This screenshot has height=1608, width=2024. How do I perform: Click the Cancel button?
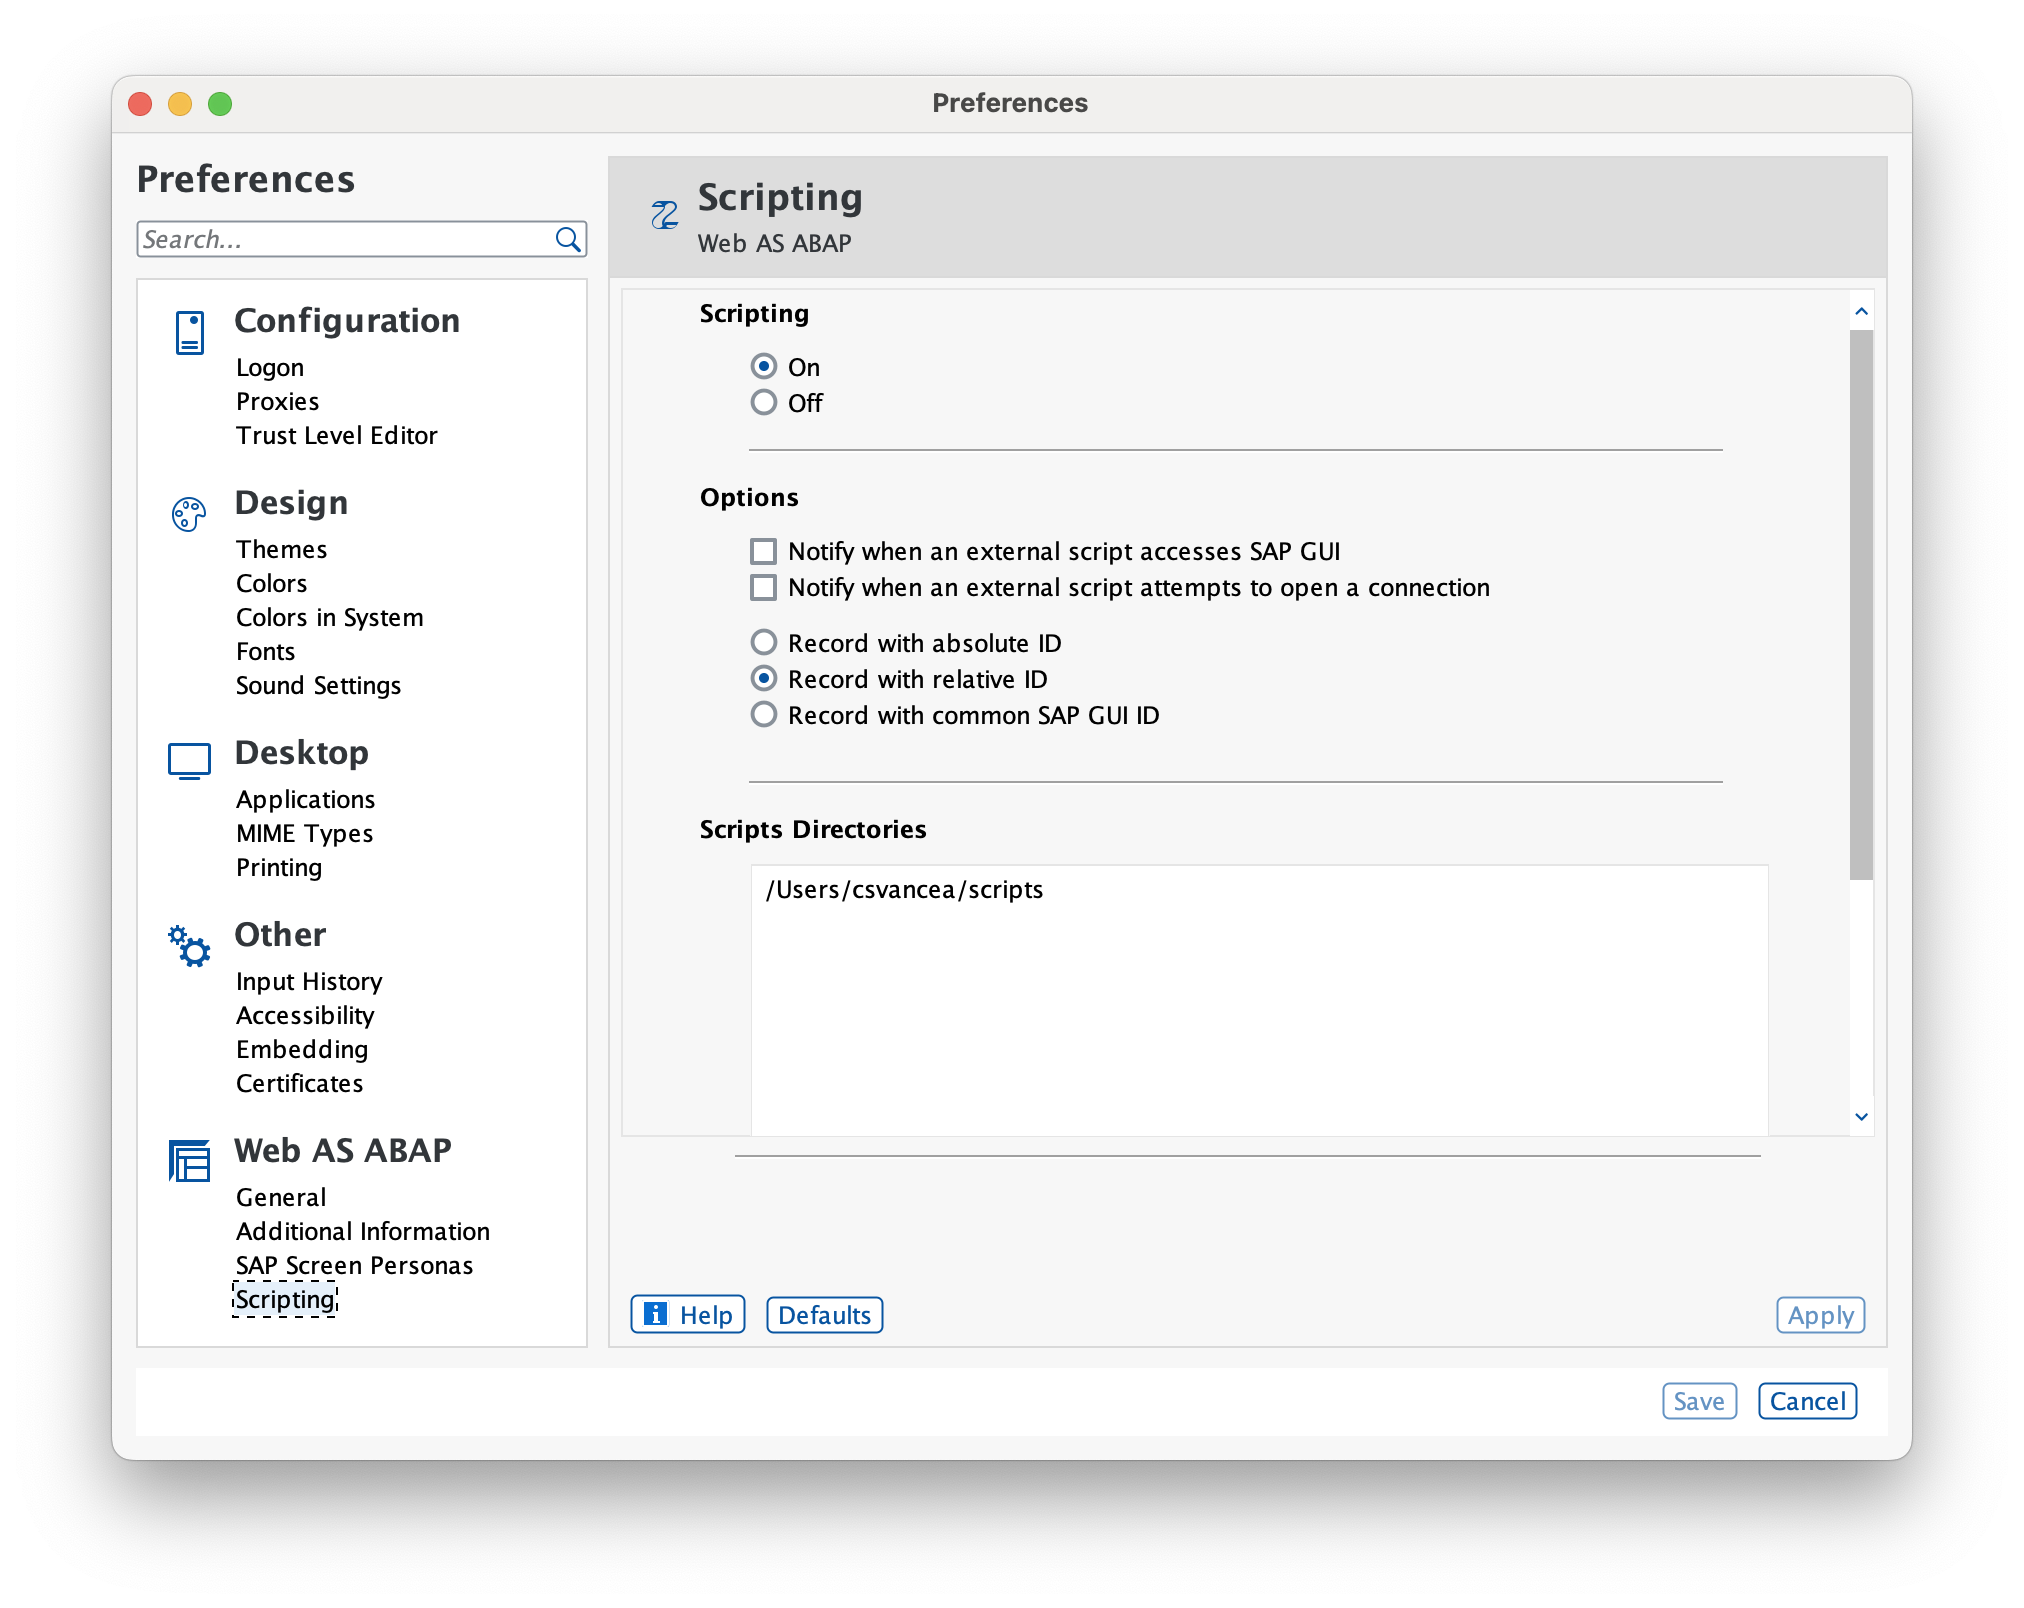[x=1807, y=1401]
